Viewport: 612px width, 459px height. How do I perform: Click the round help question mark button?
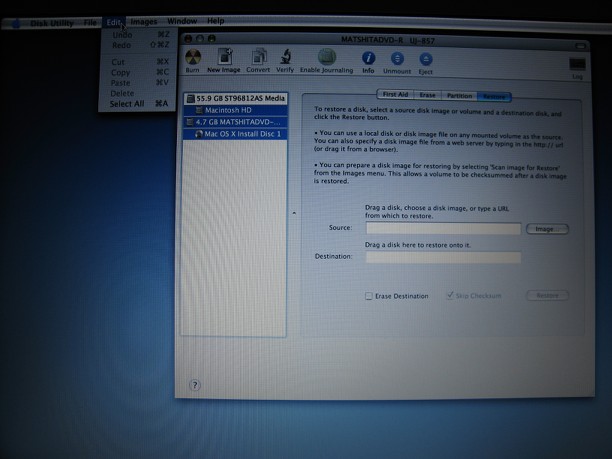194,384
